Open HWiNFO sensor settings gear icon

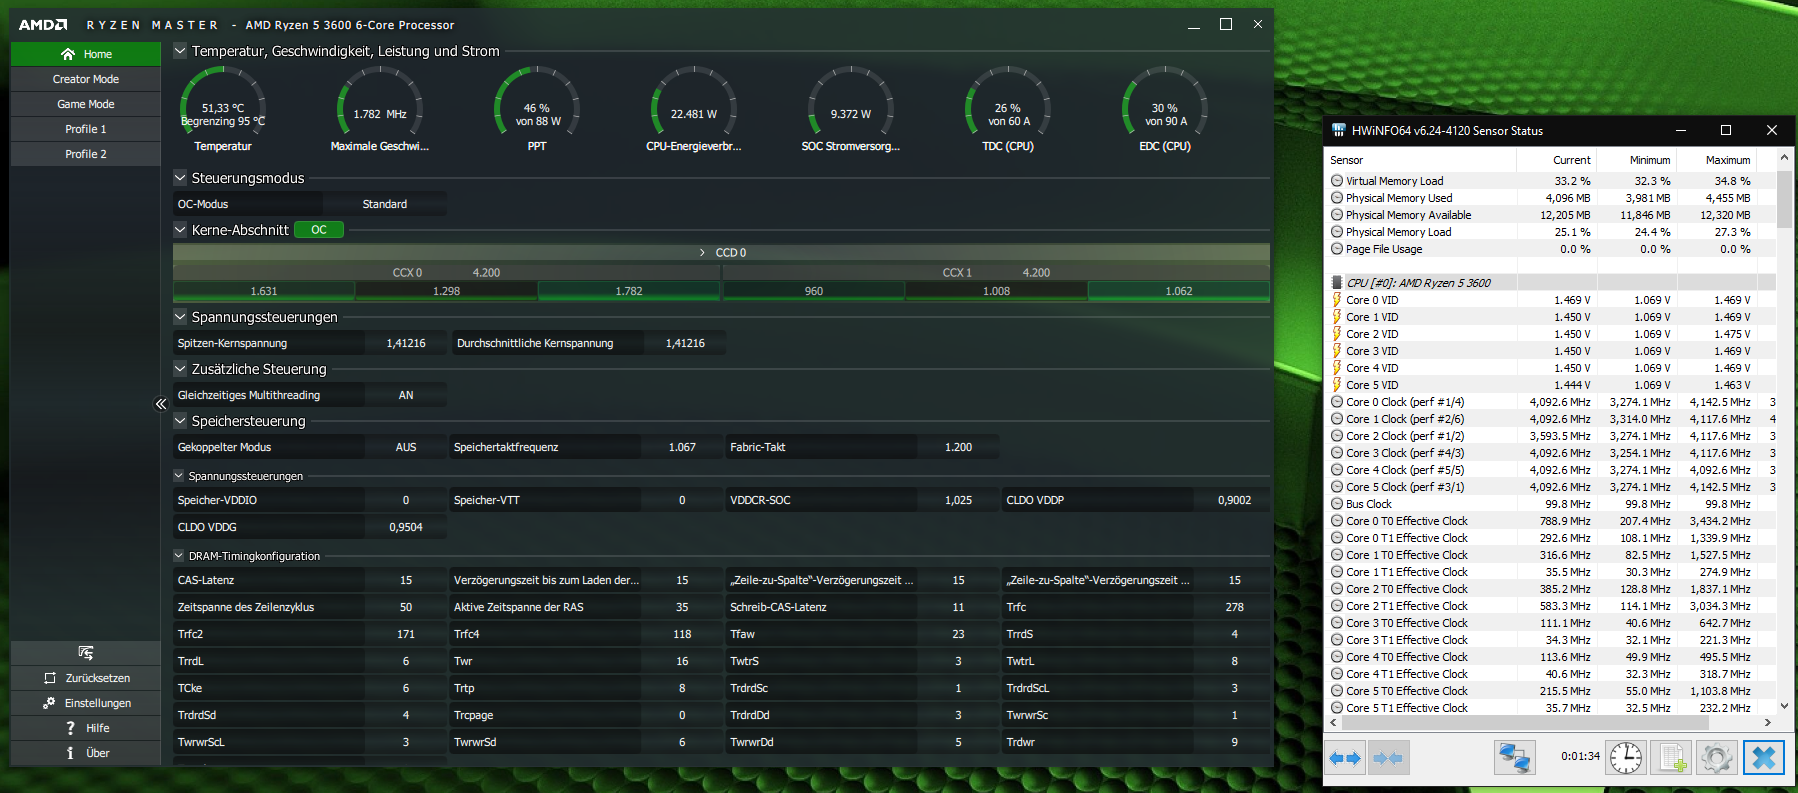click(1717, 758)
